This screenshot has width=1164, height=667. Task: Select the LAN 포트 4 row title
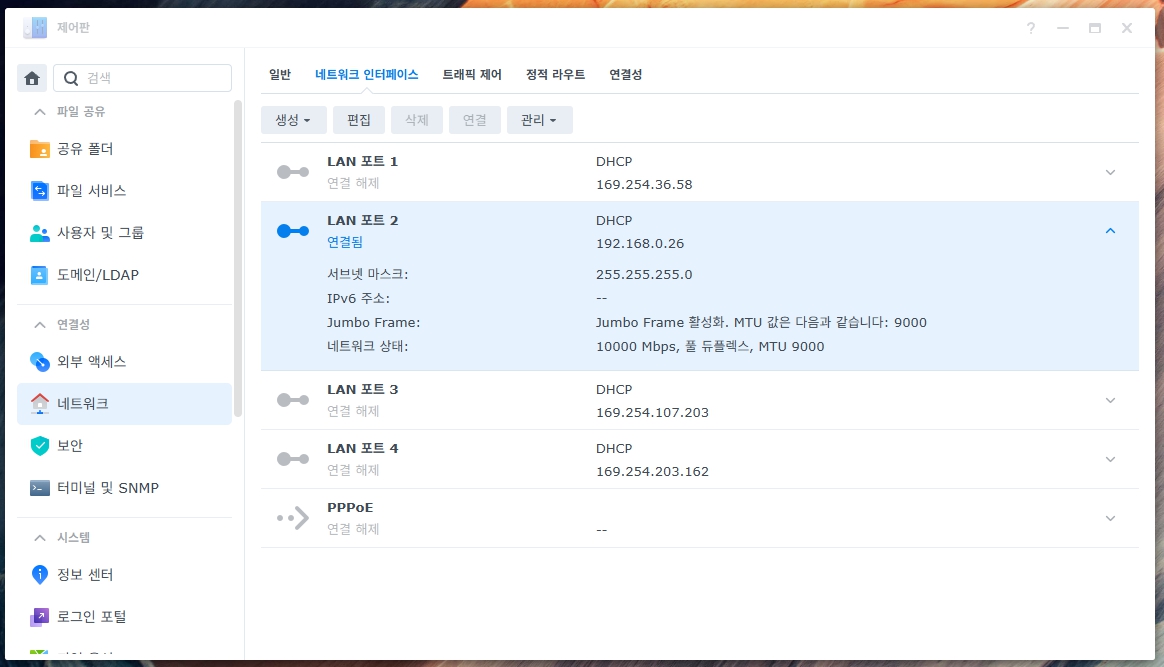tap(362, 449)
